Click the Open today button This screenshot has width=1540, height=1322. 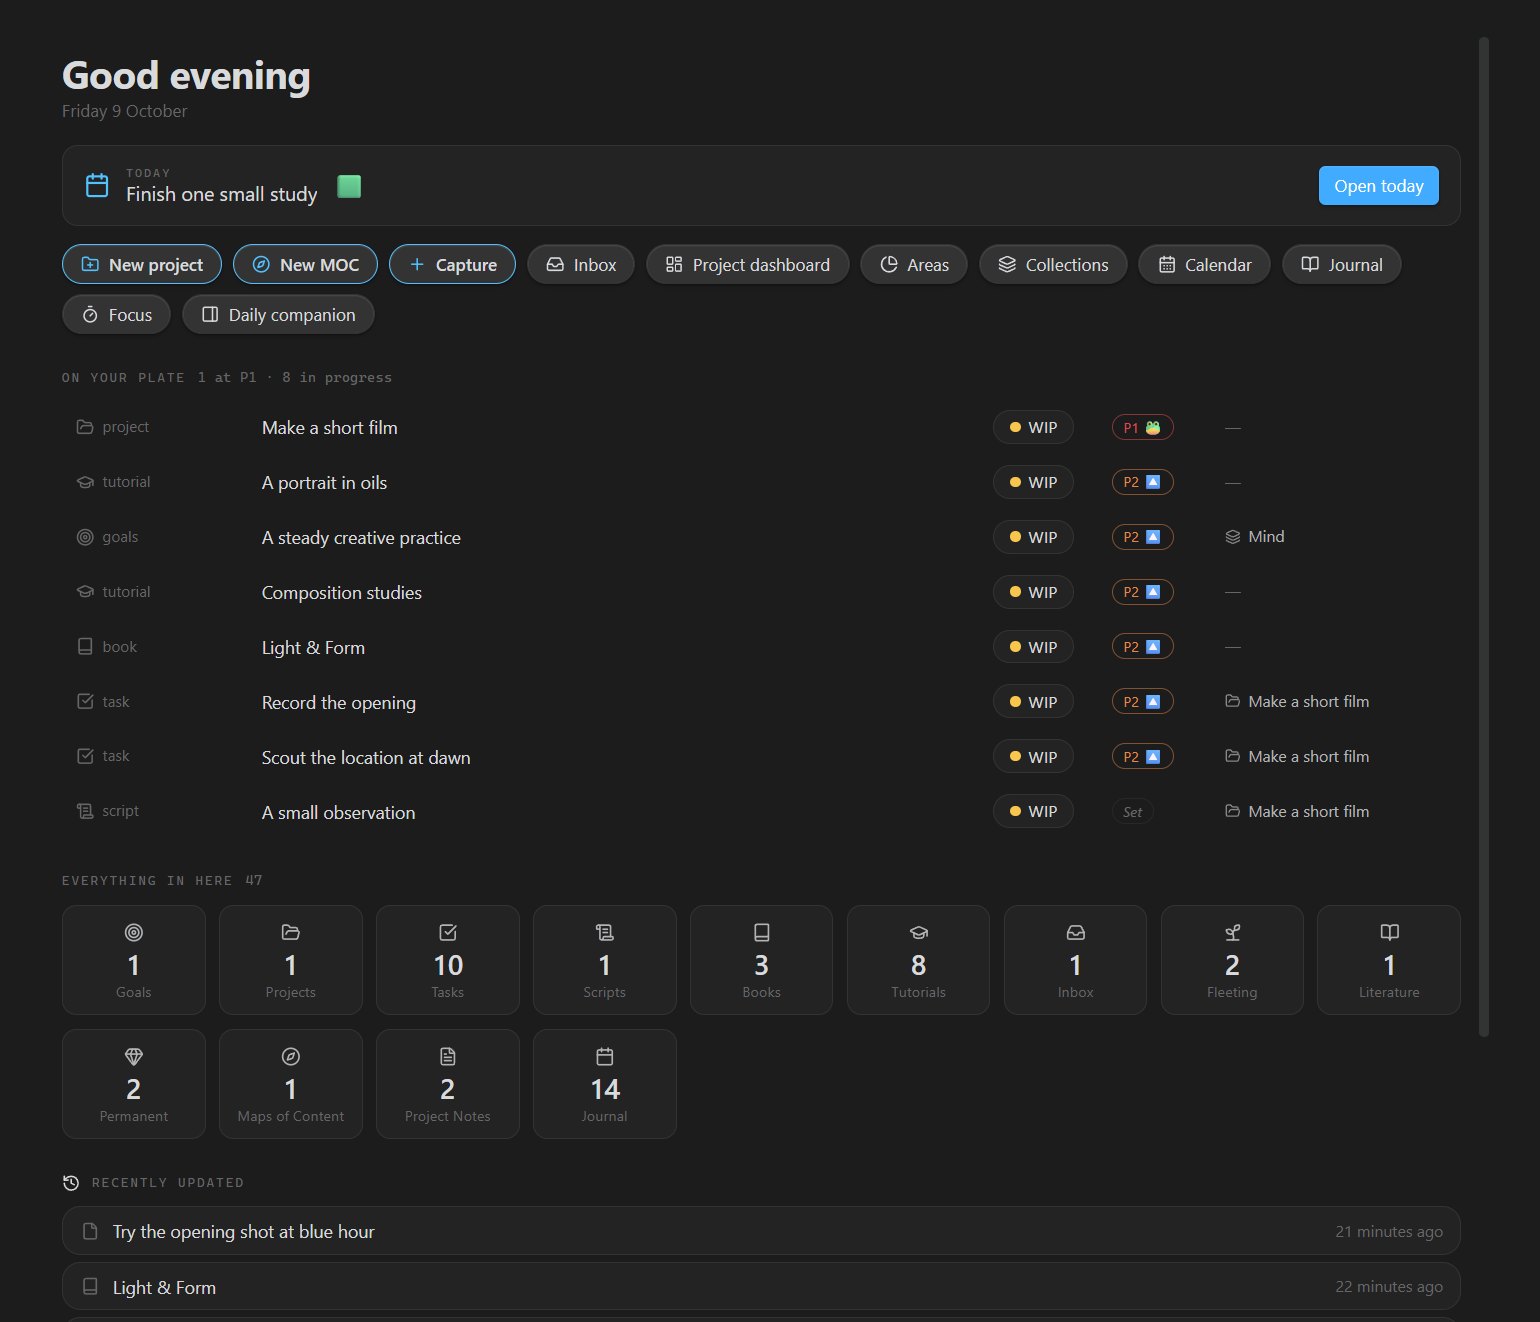(x=1378, y=186)
